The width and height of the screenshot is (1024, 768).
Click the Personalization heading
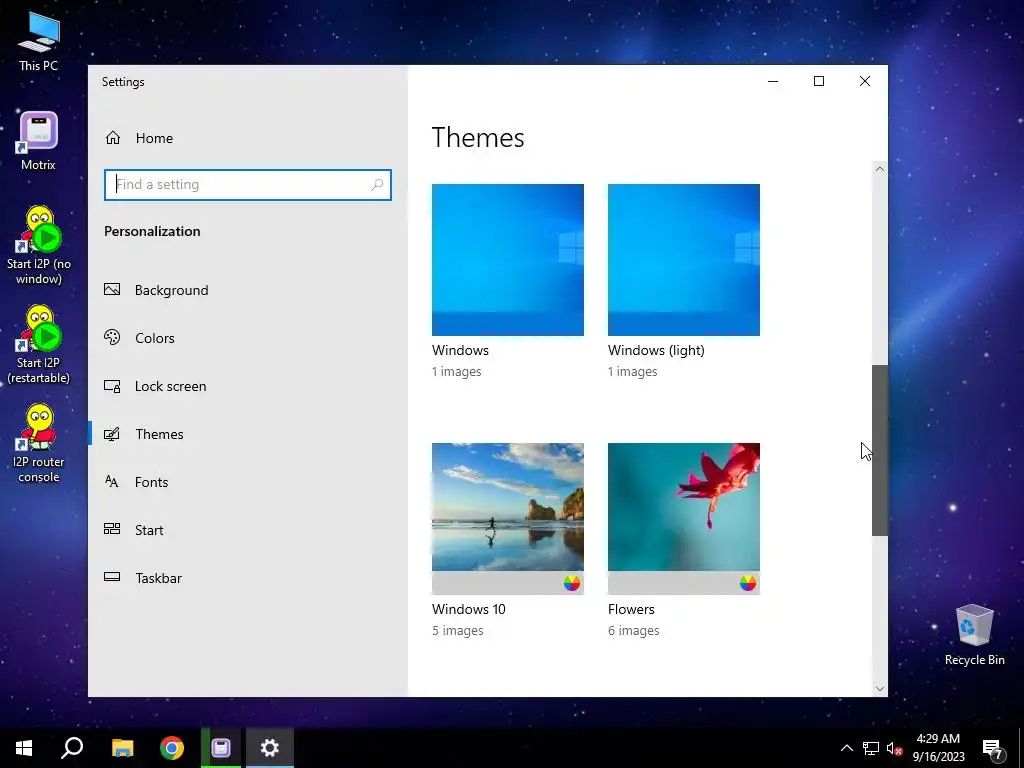click(x=152, y=231)
